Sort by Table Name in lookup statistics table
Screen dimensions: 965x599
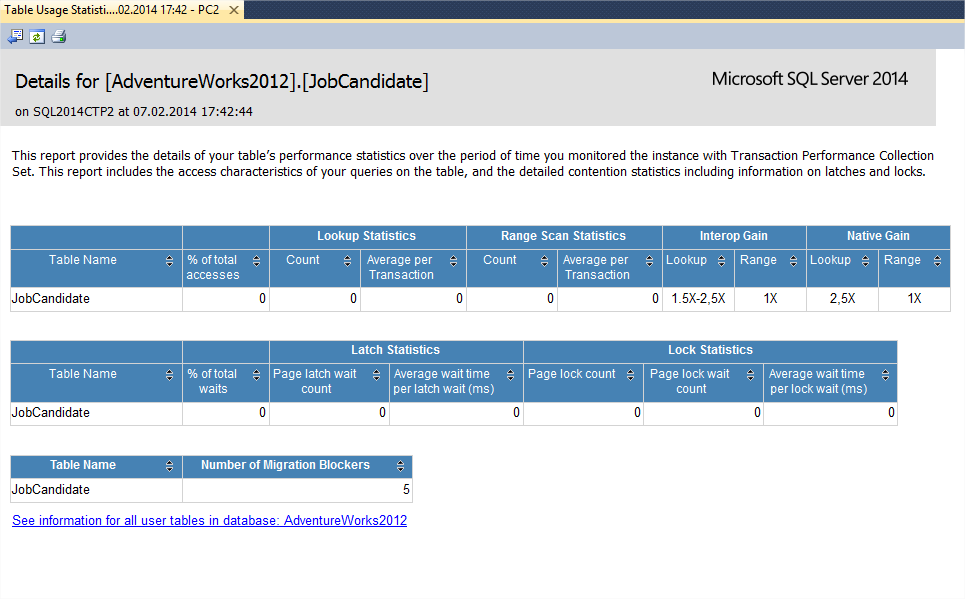click(x=169, y=261)
